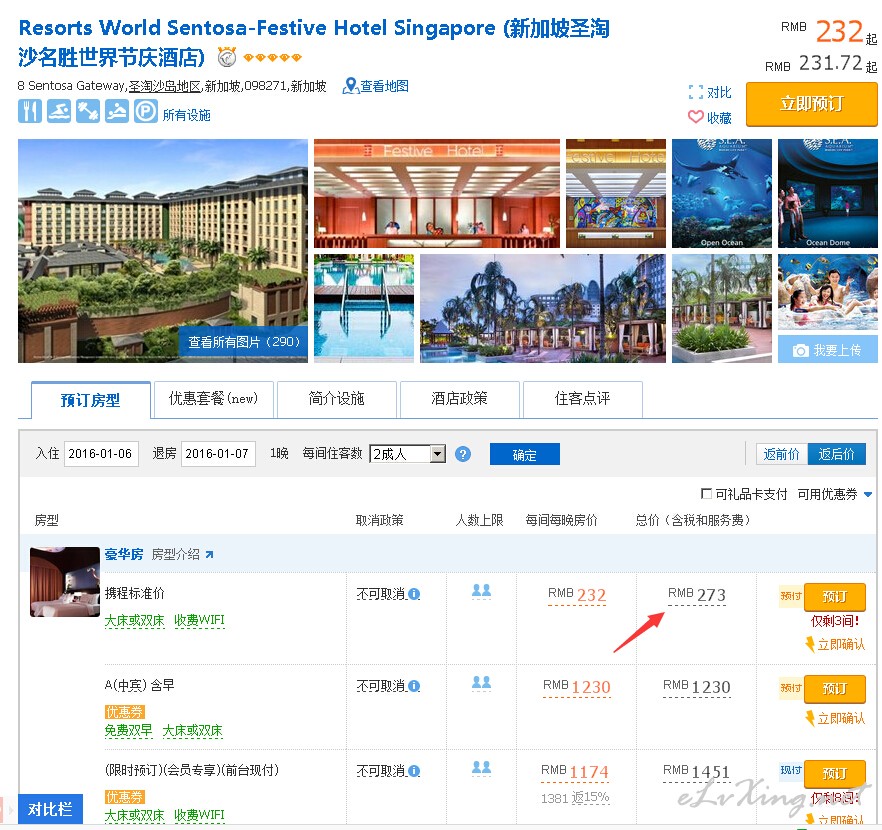Image resolution: width=882 pixels, height=830 pixels.
Task: Click the blue question mark help icon
Action: coord(462,454)
